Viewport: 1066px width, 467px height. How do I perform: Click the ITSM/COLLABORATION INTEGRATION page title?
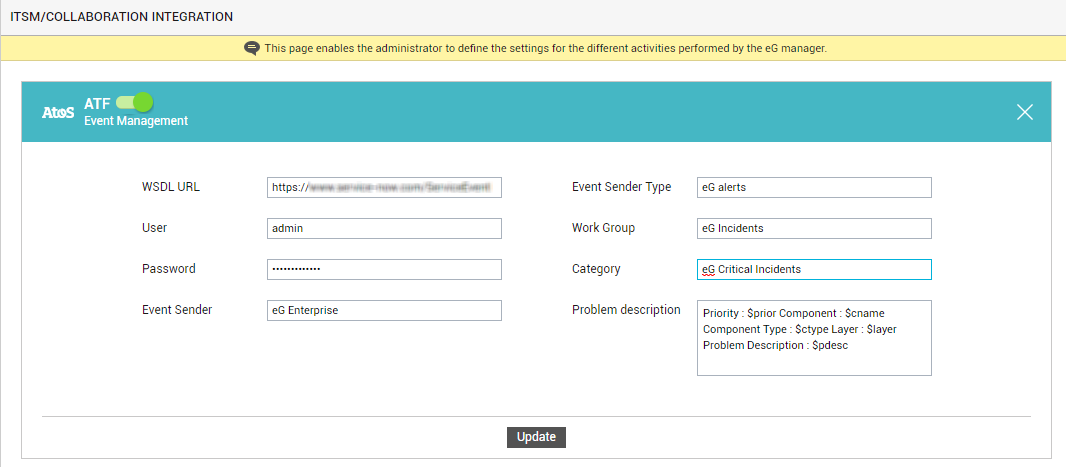(x=122, y=17)
